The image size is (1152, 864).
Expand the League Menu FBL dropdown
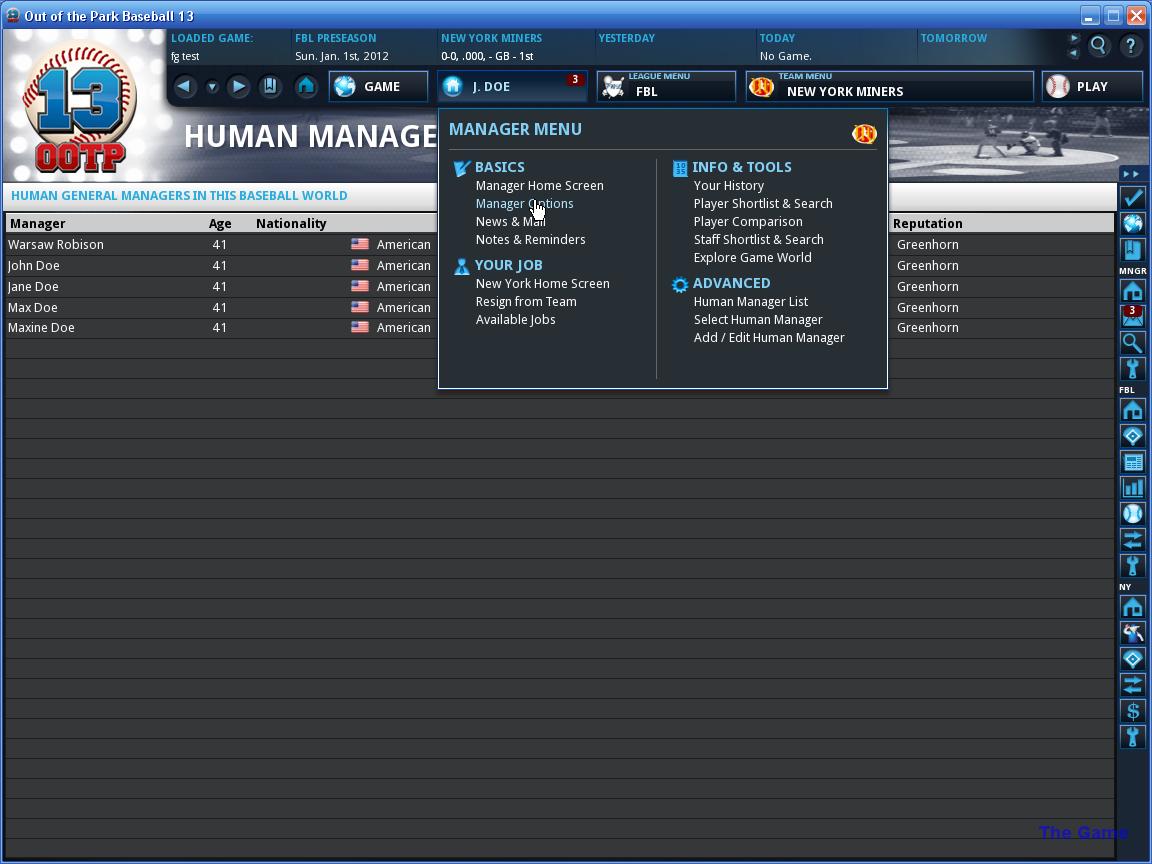pyautogui.click(x=666, y=86)
